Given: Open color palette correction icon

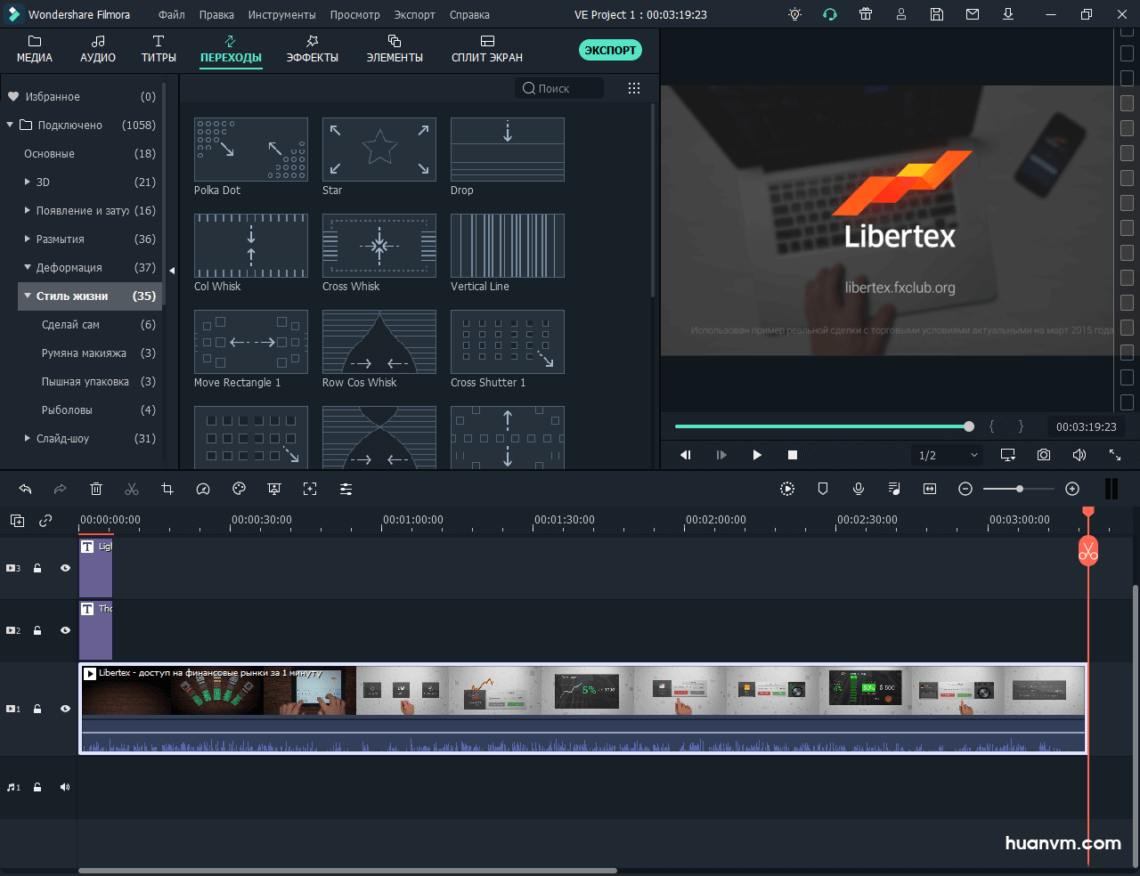Looking at the screenshot, I should [x=238, y=489].
